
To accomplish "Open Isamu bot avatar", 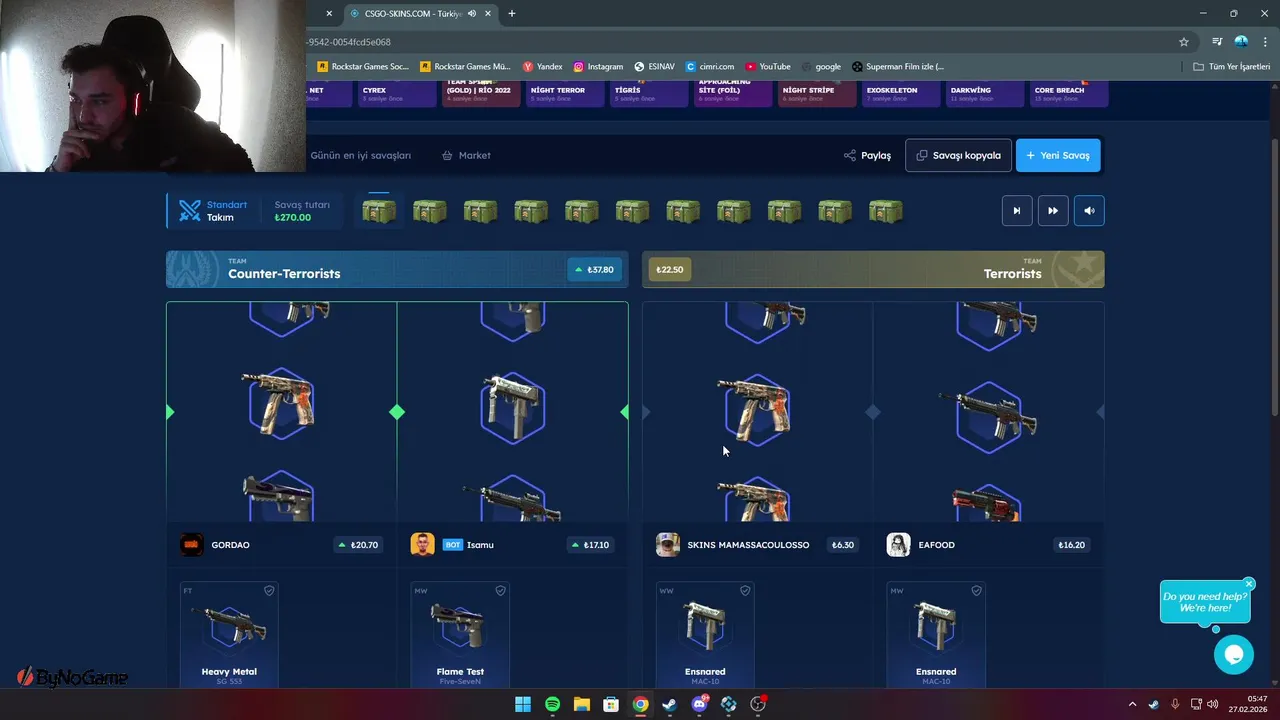I will (422, 545).
